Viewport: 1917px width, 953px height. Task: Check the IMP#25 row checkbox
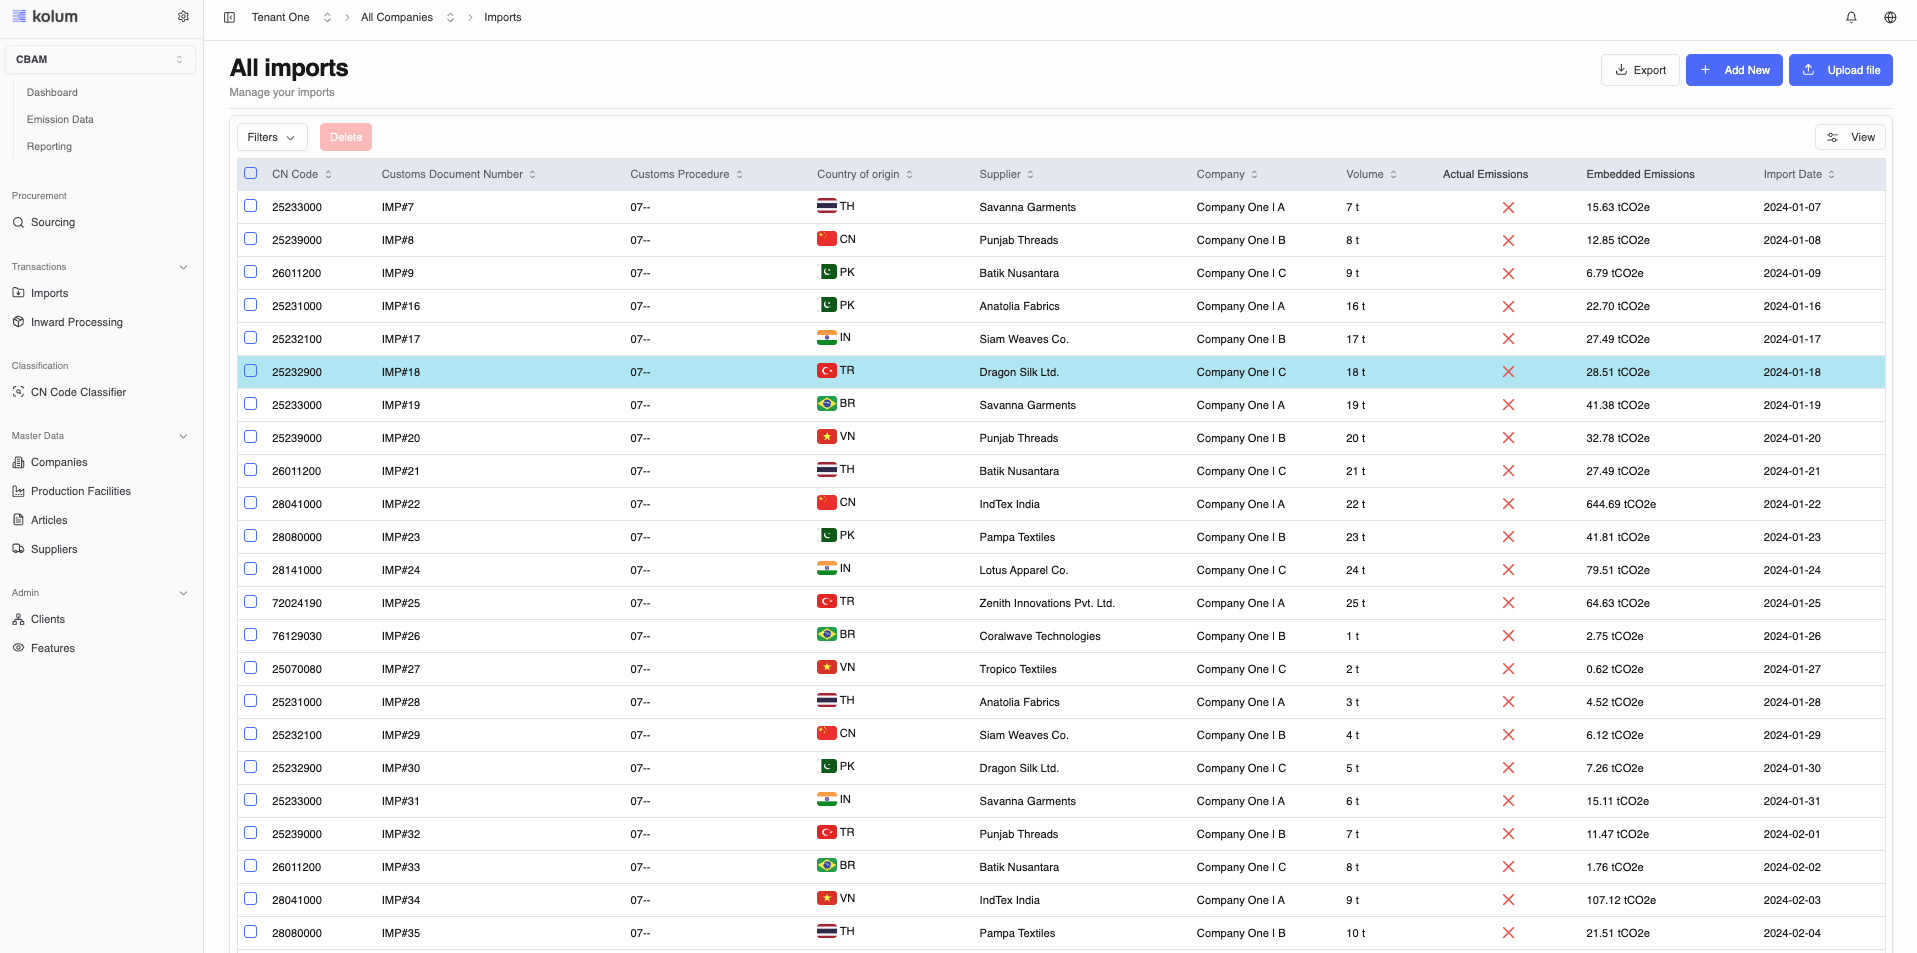pyautogui.click(x=251, y=602)
